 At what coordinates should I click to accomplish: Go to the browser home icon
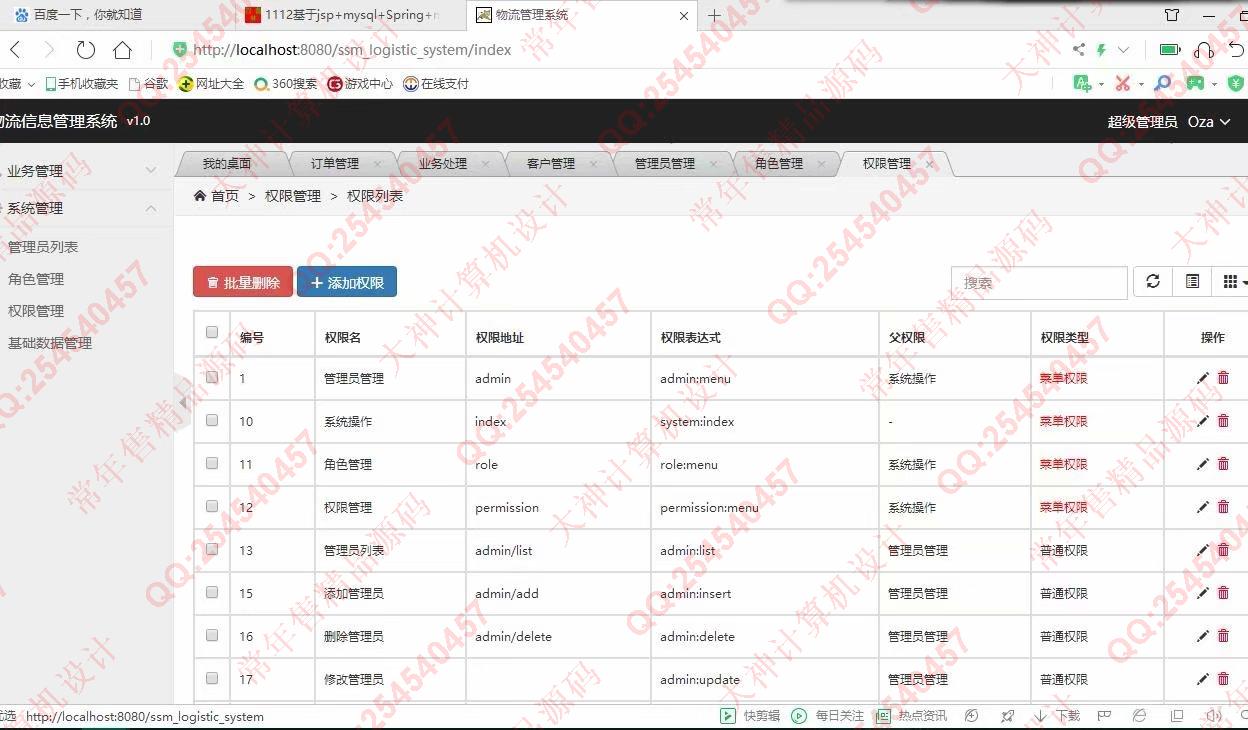coord(122,50)
